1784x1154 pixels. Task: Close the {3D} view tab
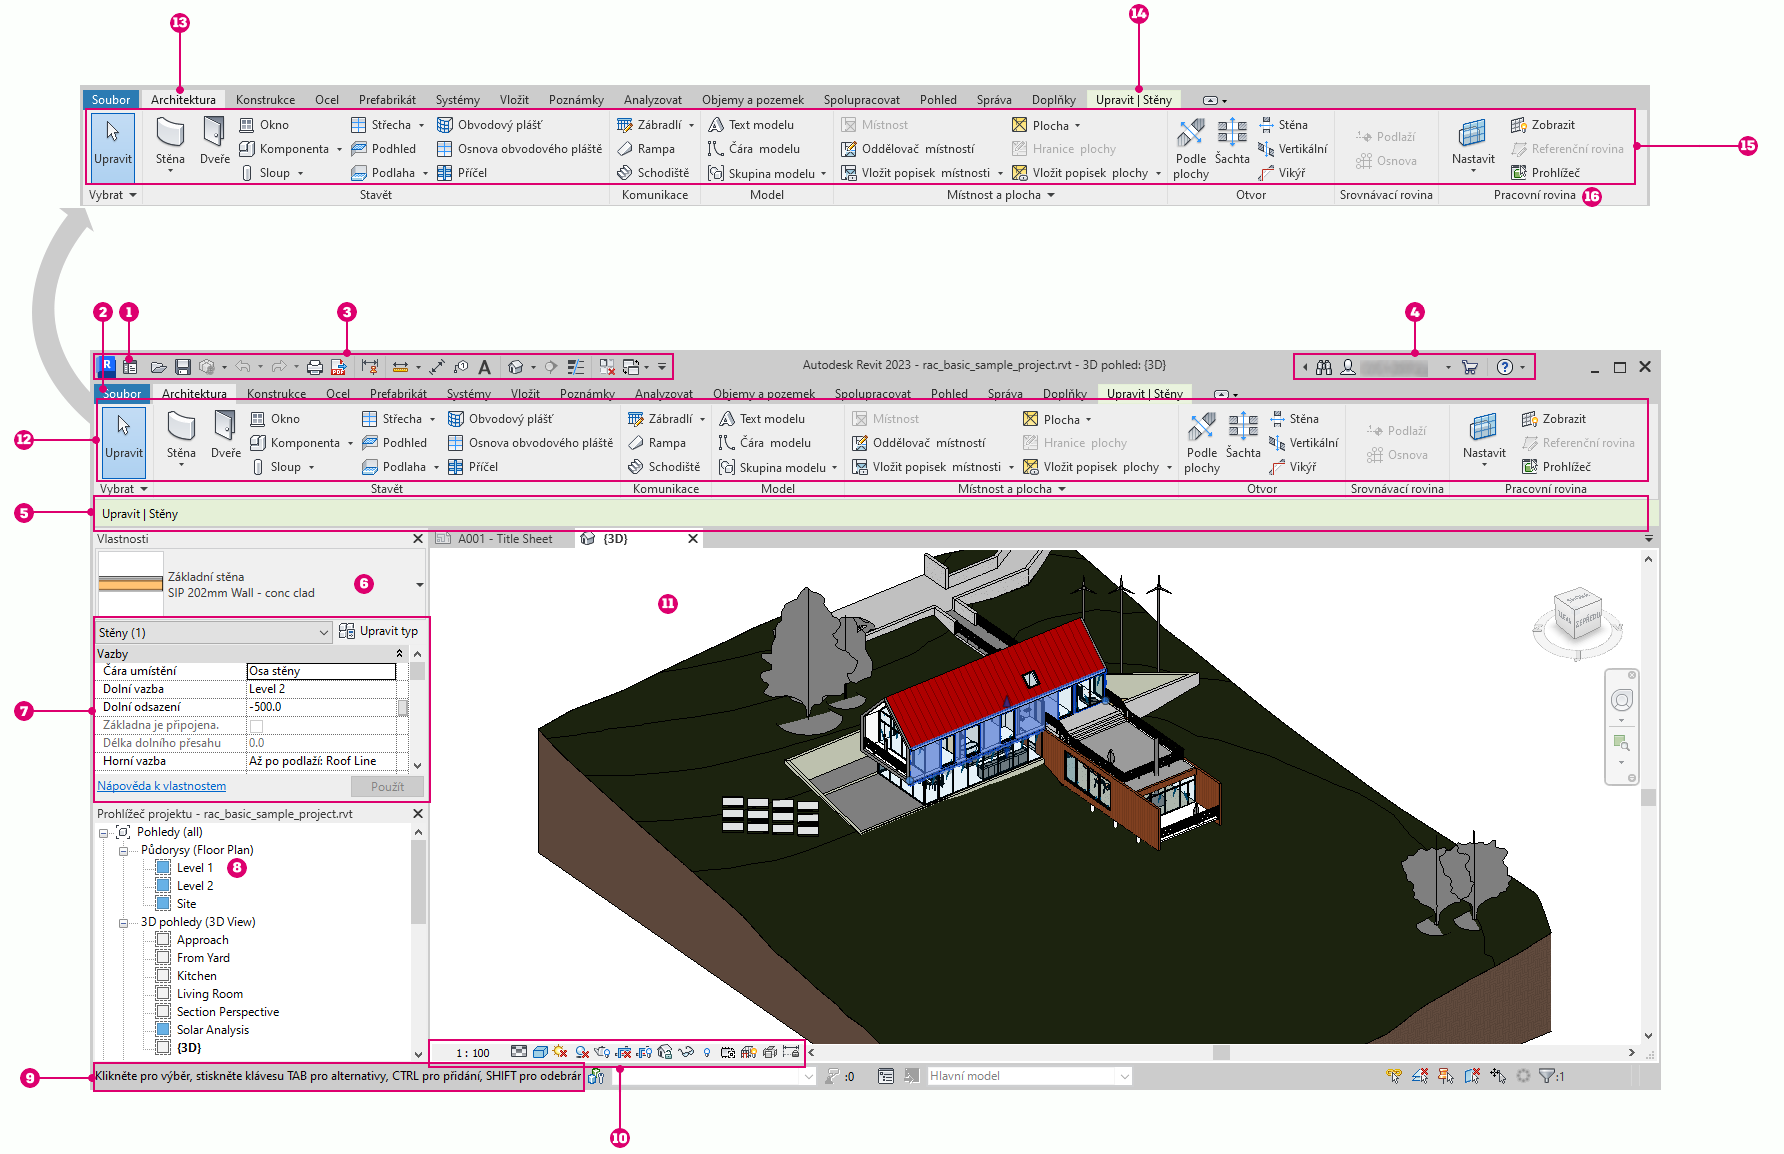[x=693, y=539]
